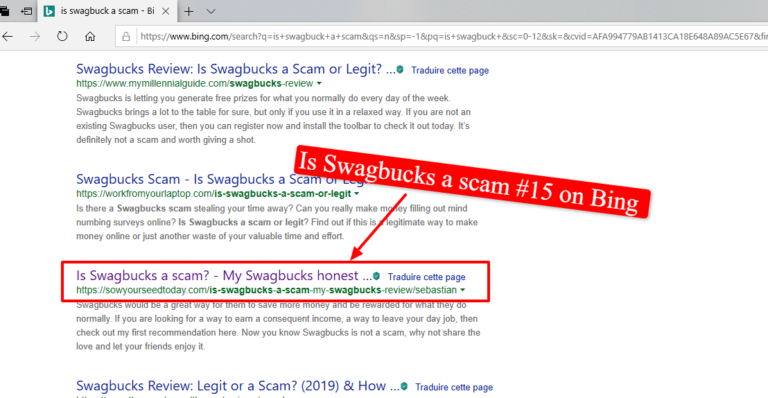Click the shield icon beside the 2019 review result
768x398 pixels.
coord(404,386)
